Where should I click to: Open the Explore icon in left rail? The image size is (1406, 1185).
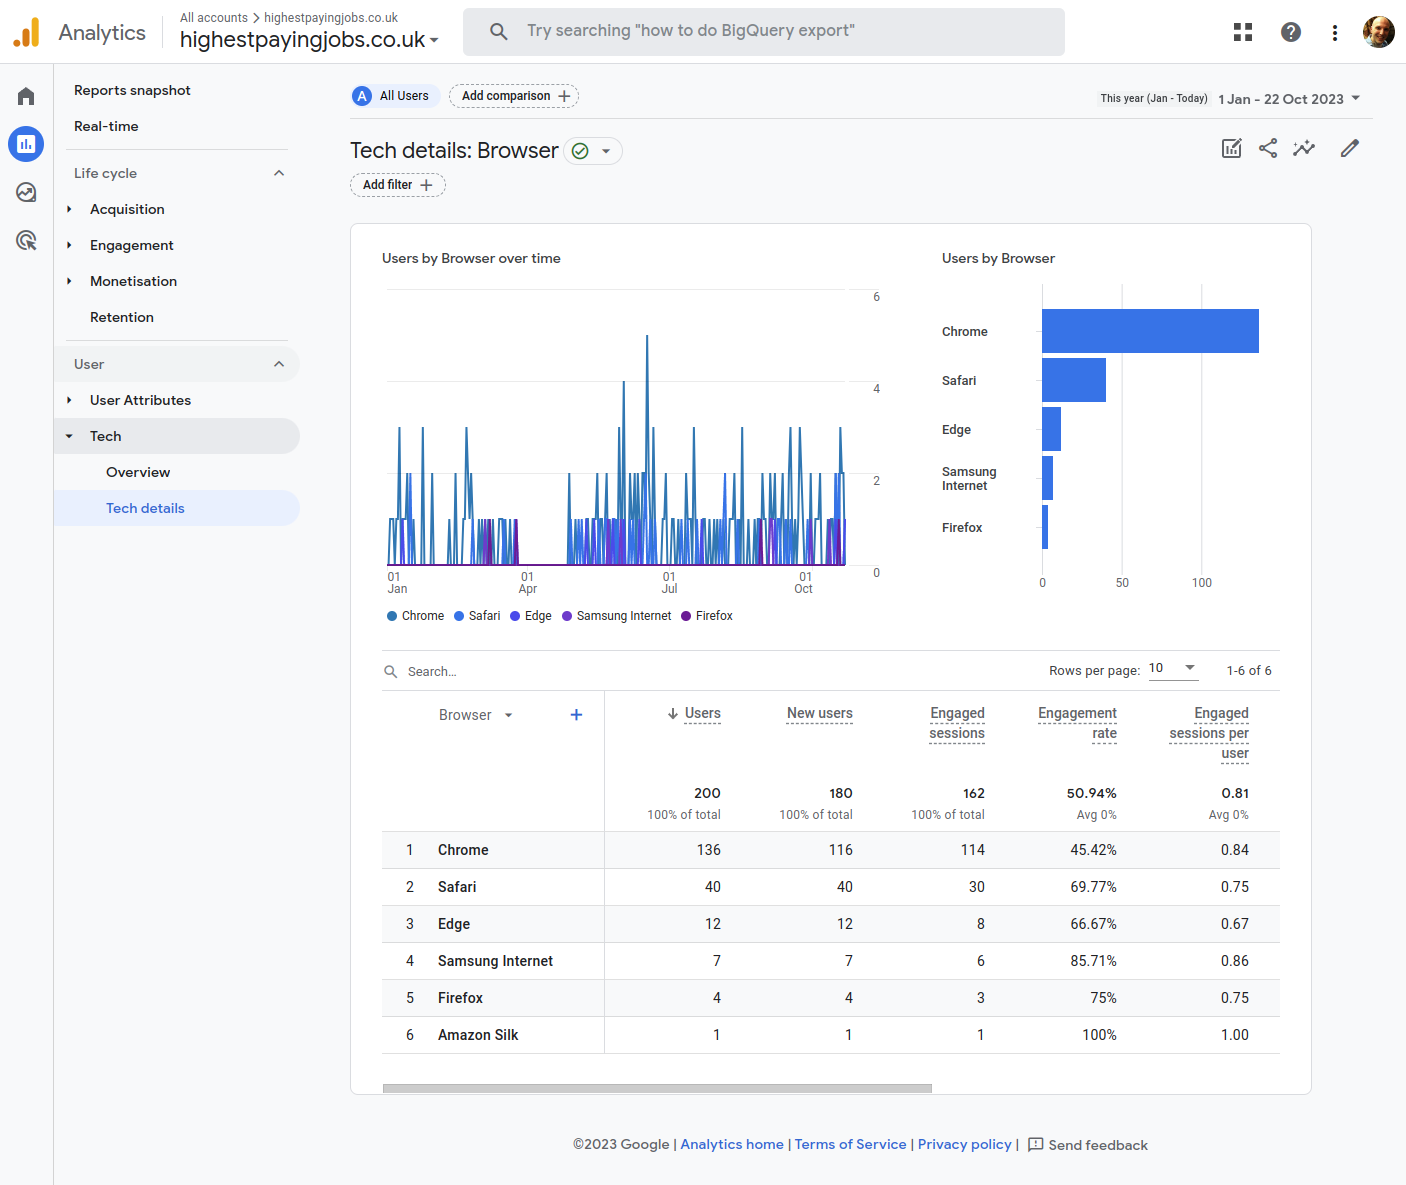pyautogui.click(x=26, y=192)
